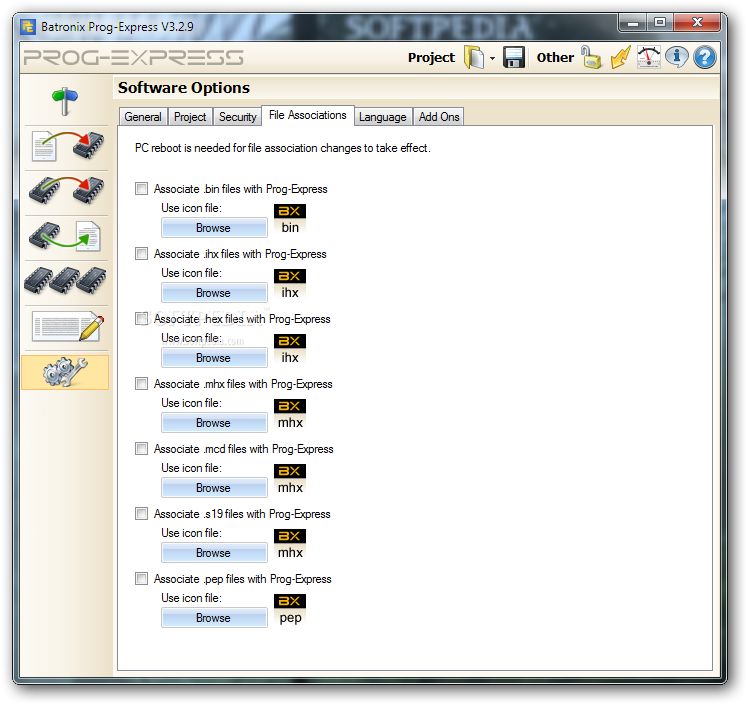Click the 'Project' toolbar label

431,57
